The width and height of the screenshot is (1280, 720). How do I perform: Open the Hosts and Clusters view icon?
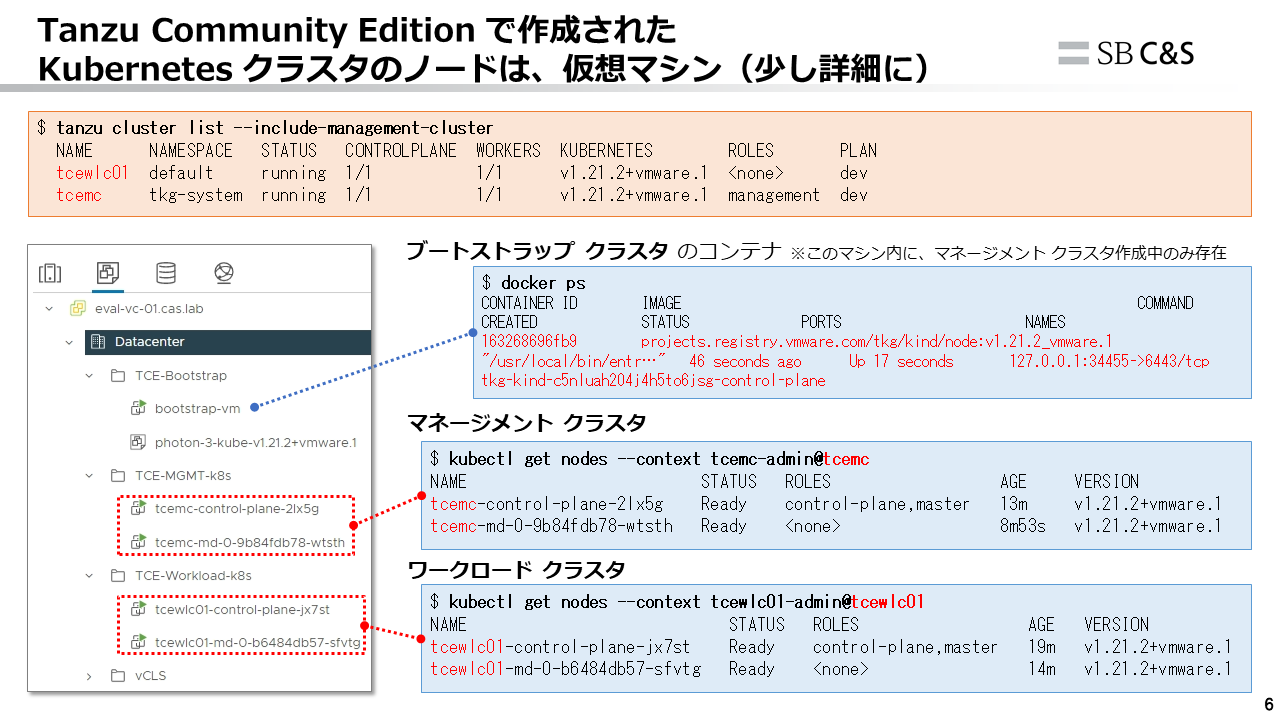pyautogui.click(x=50, y=273)
